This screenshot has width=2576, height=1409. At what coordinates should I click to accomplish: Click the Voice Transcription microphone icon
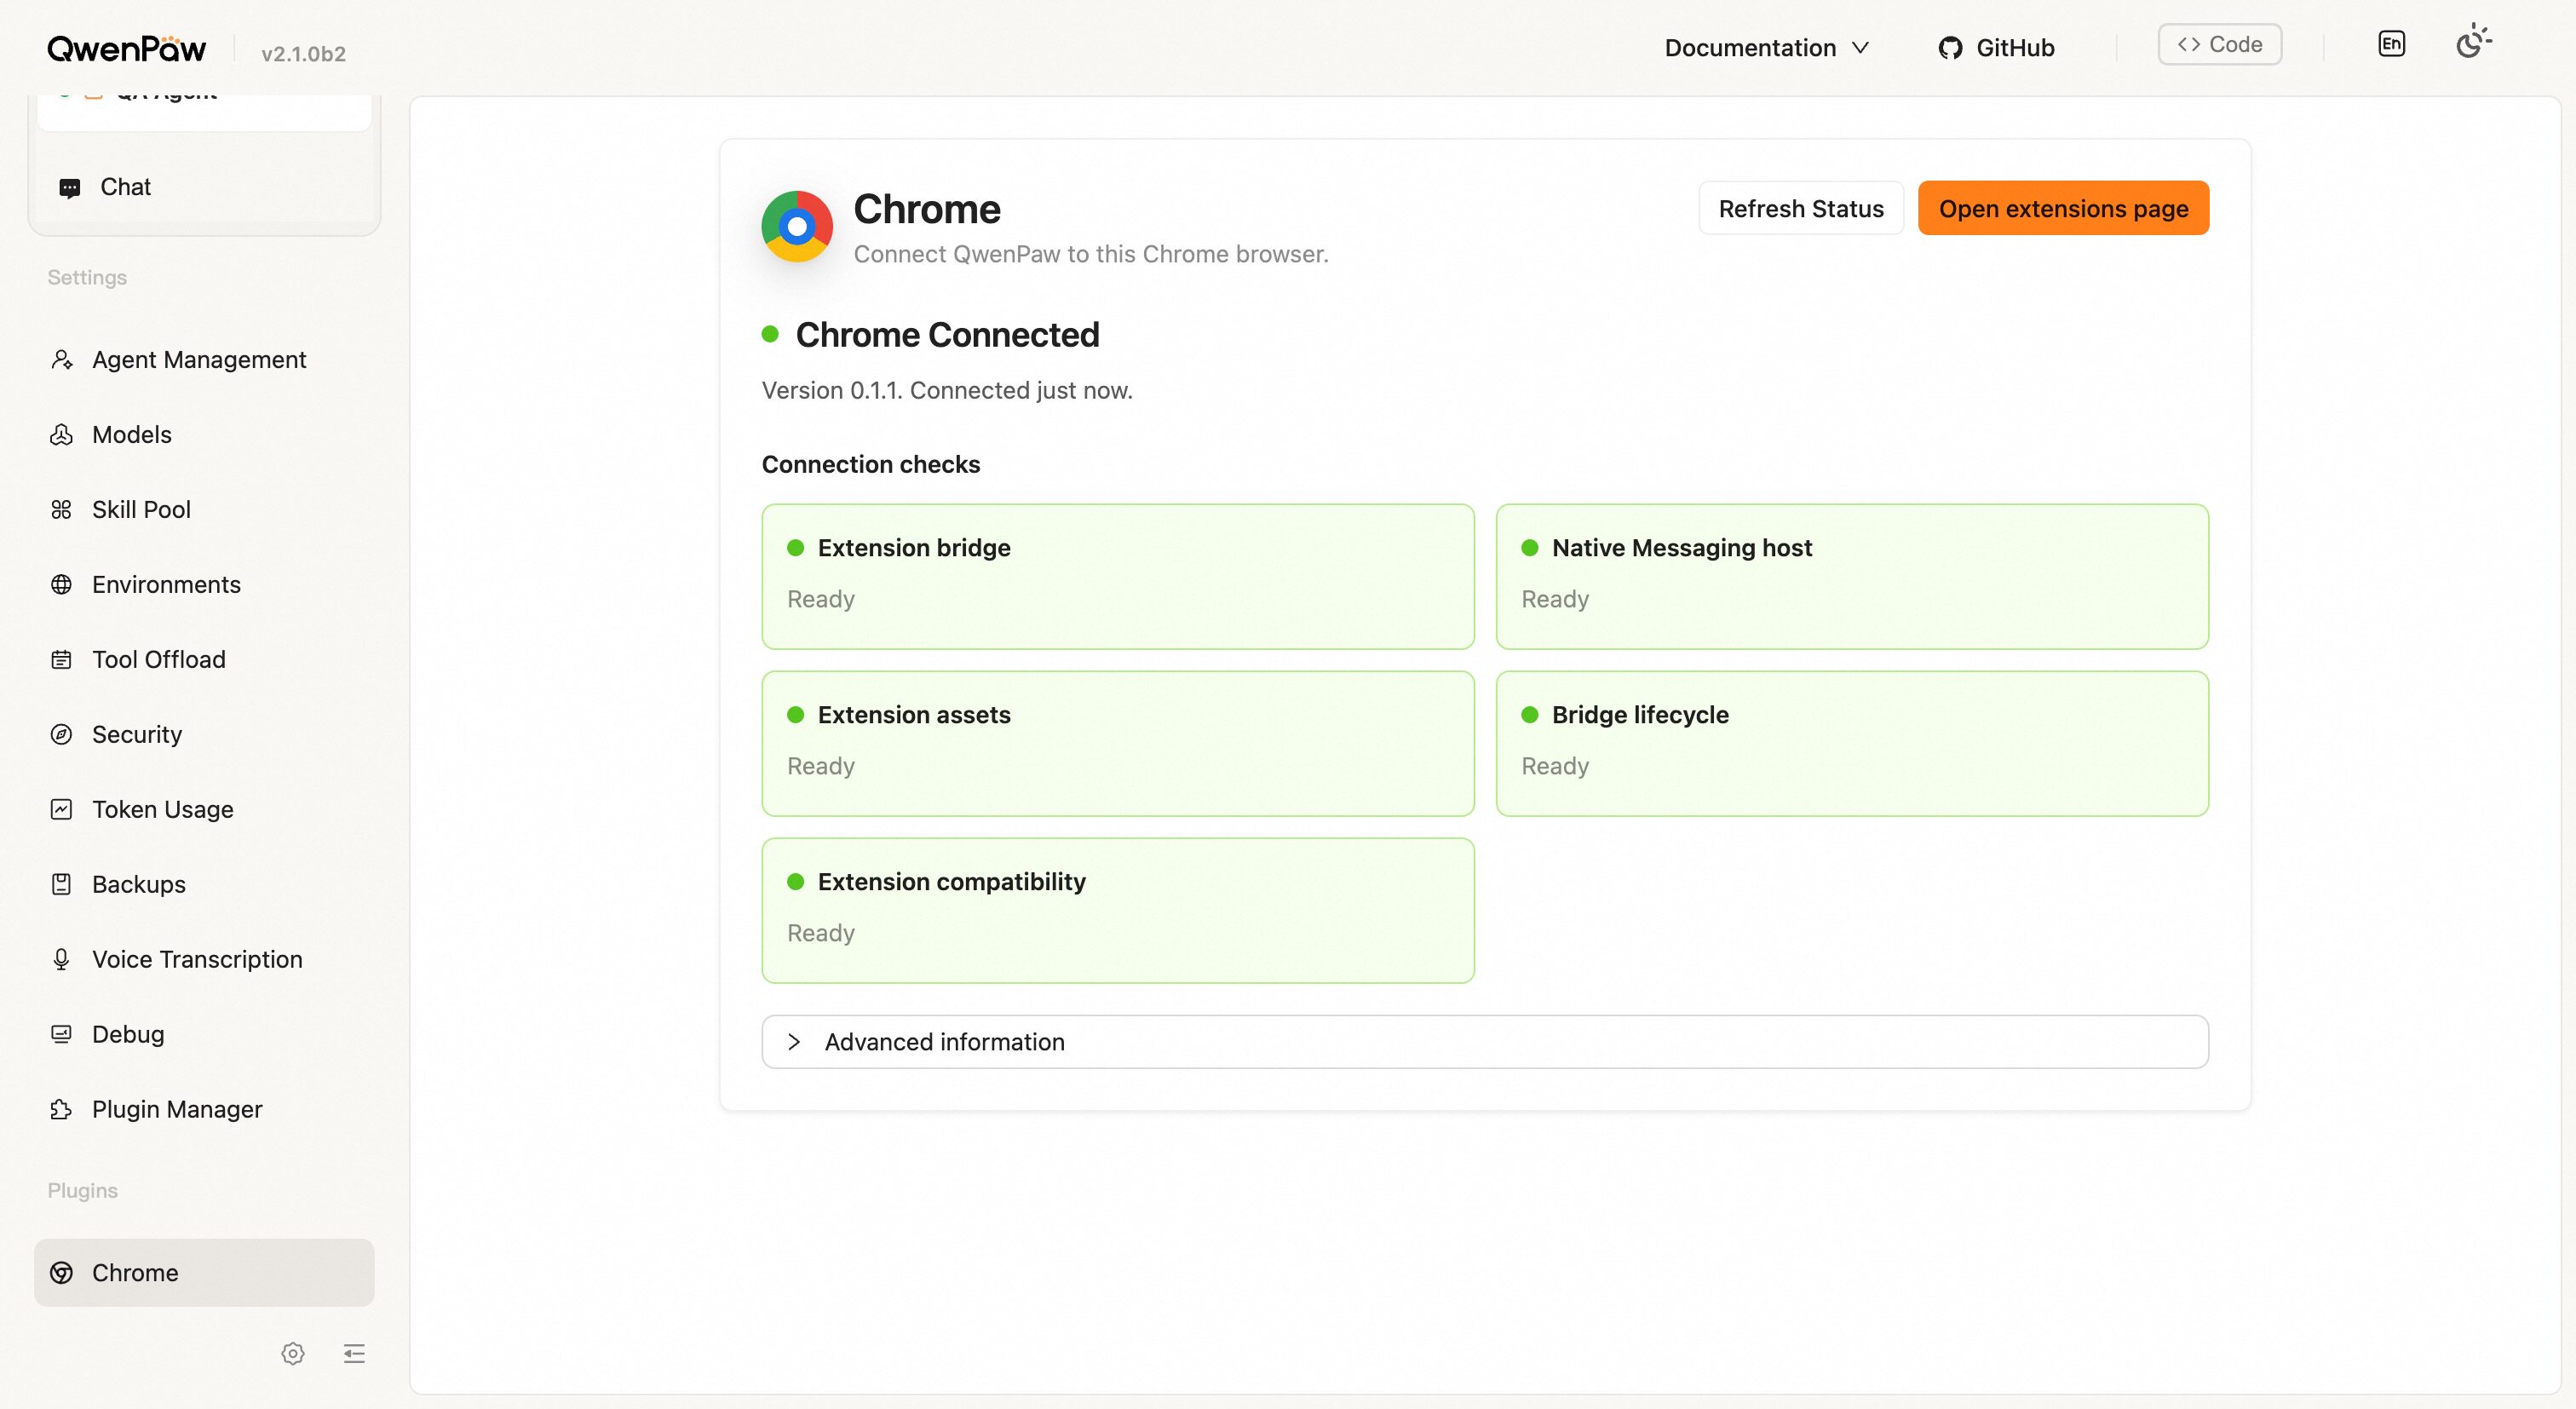[x=62, y=960]
